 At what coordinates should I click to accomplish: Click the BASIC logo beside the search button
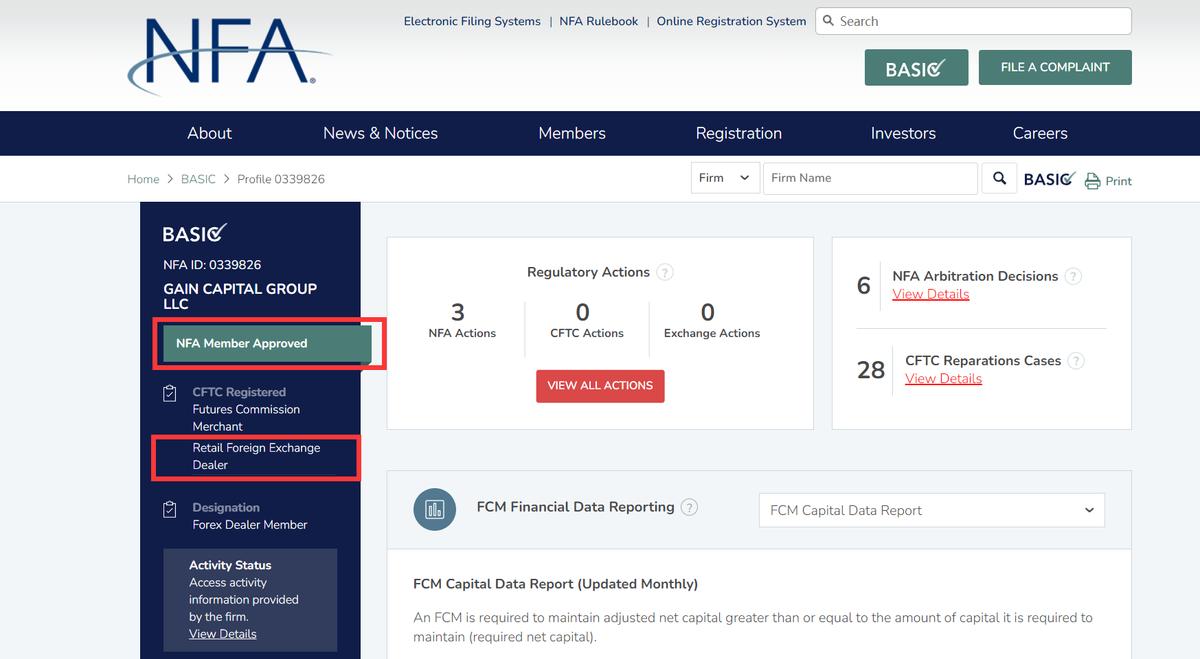1049,179
